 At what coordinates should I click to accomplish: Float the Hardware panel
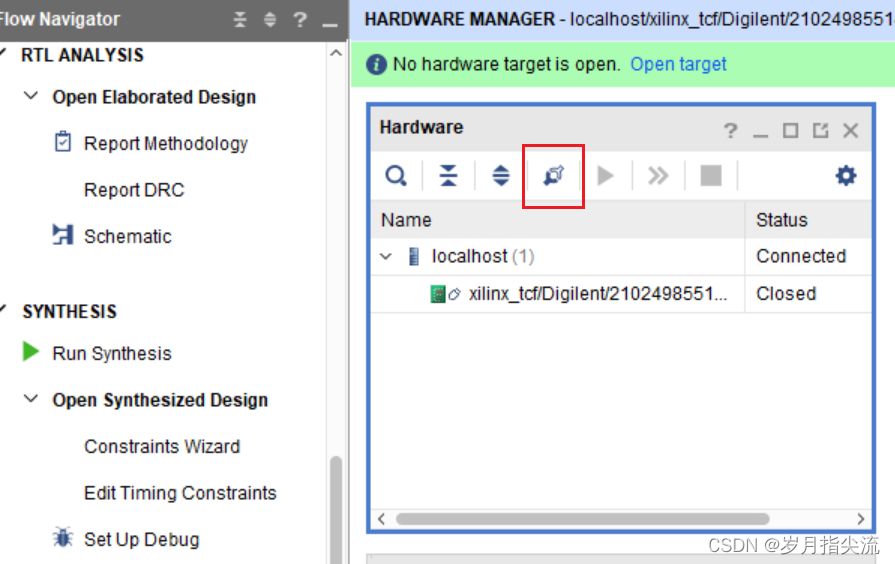(x=820, y=131)
